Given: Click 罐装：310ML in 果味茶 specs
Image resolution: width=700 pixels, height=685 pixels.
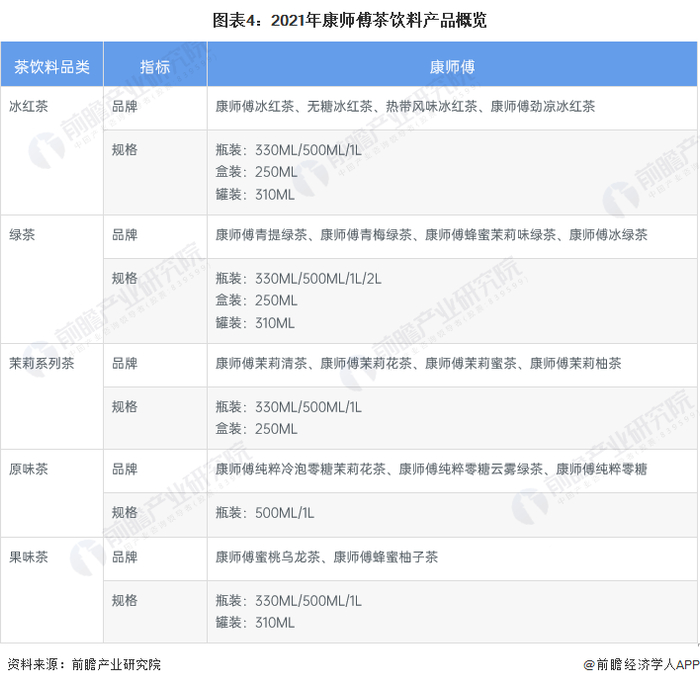Looking at the screenshot, I should (x=255, y=622).
